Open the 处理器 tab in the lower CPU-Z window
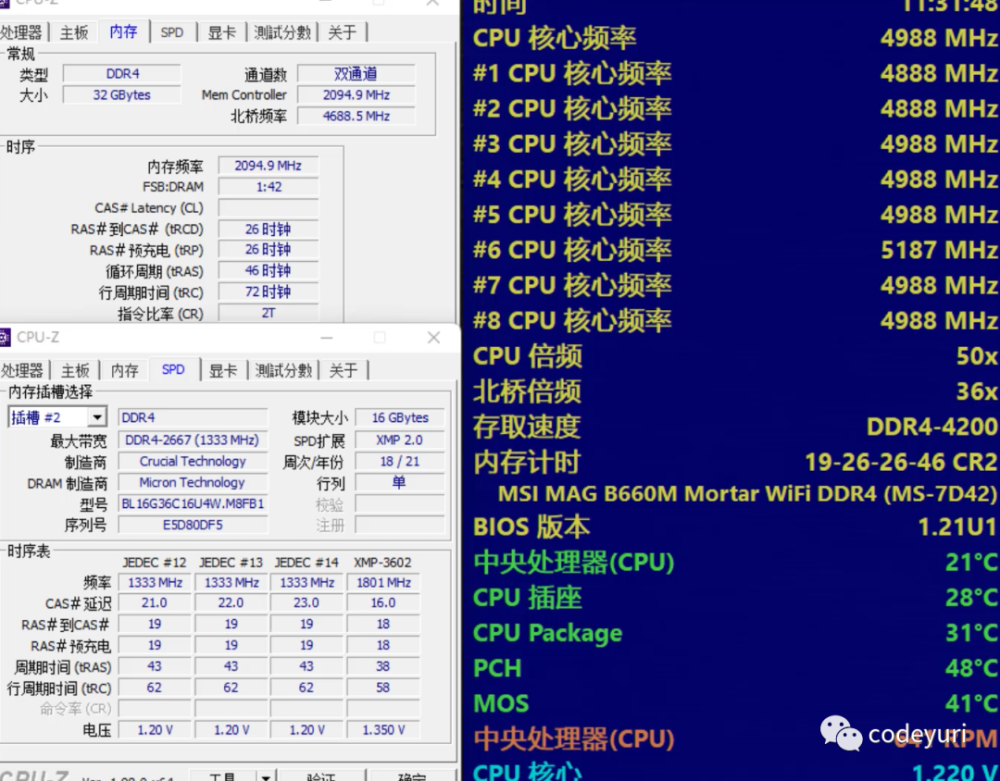 coord(22,370)
